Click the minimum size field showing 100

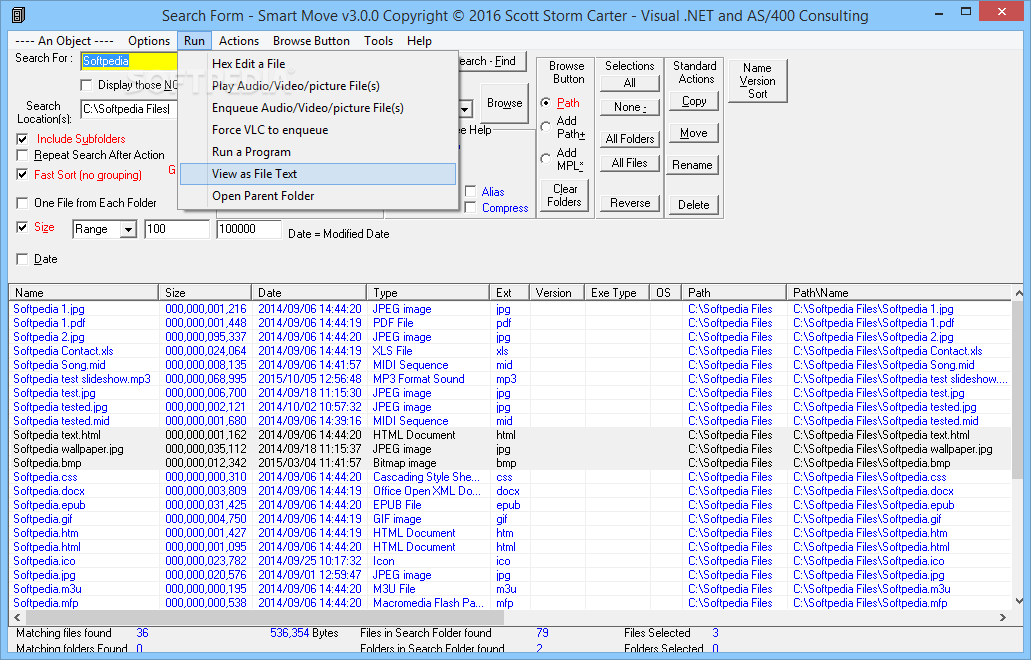tap(176, 229)
